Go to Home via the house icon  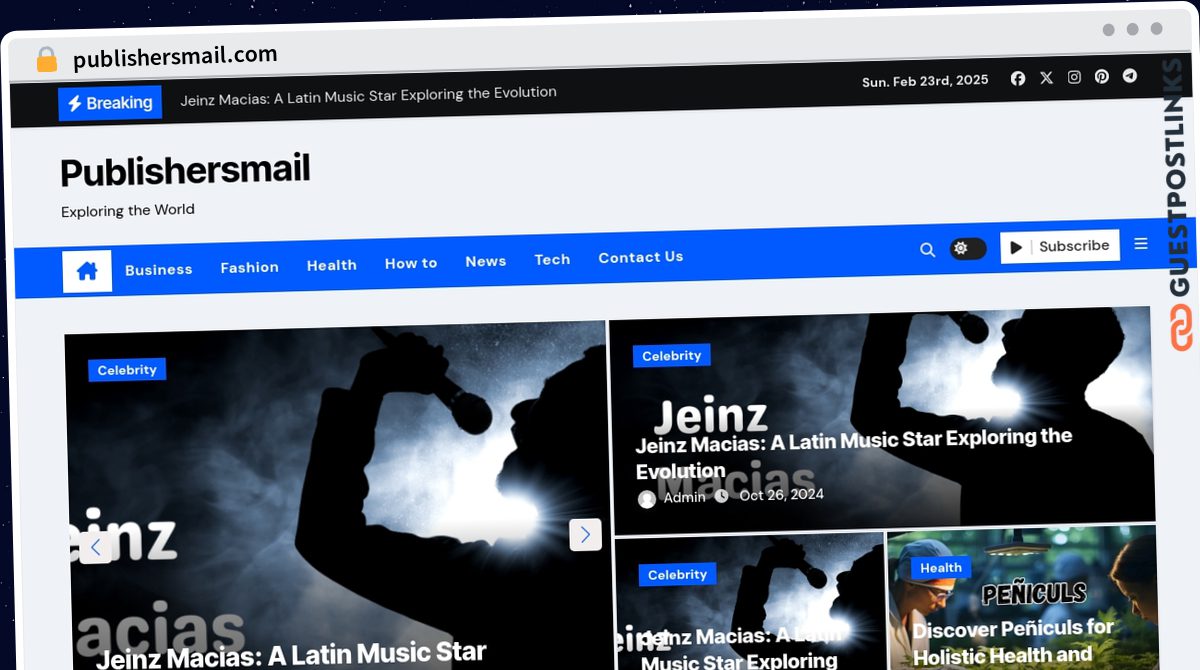coord(87,271)
